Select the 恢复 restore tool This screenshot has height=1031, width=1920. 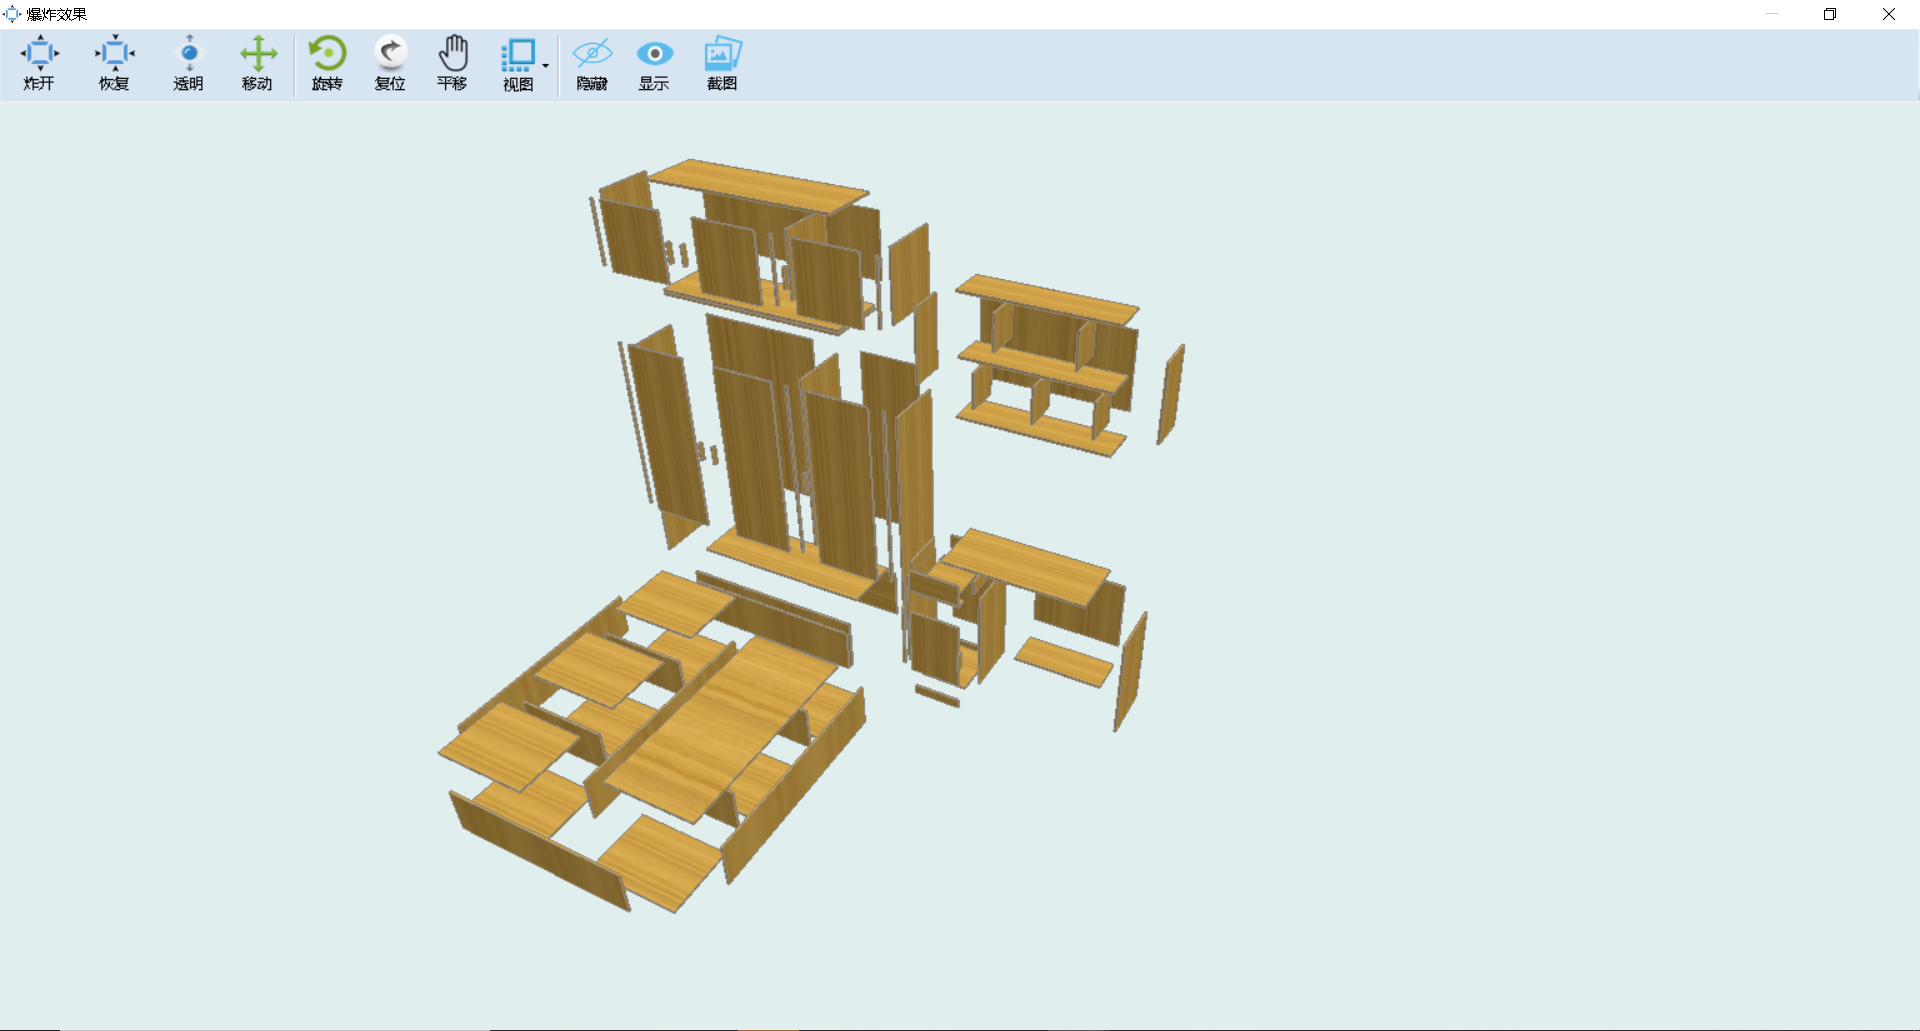tap(114, 63)
